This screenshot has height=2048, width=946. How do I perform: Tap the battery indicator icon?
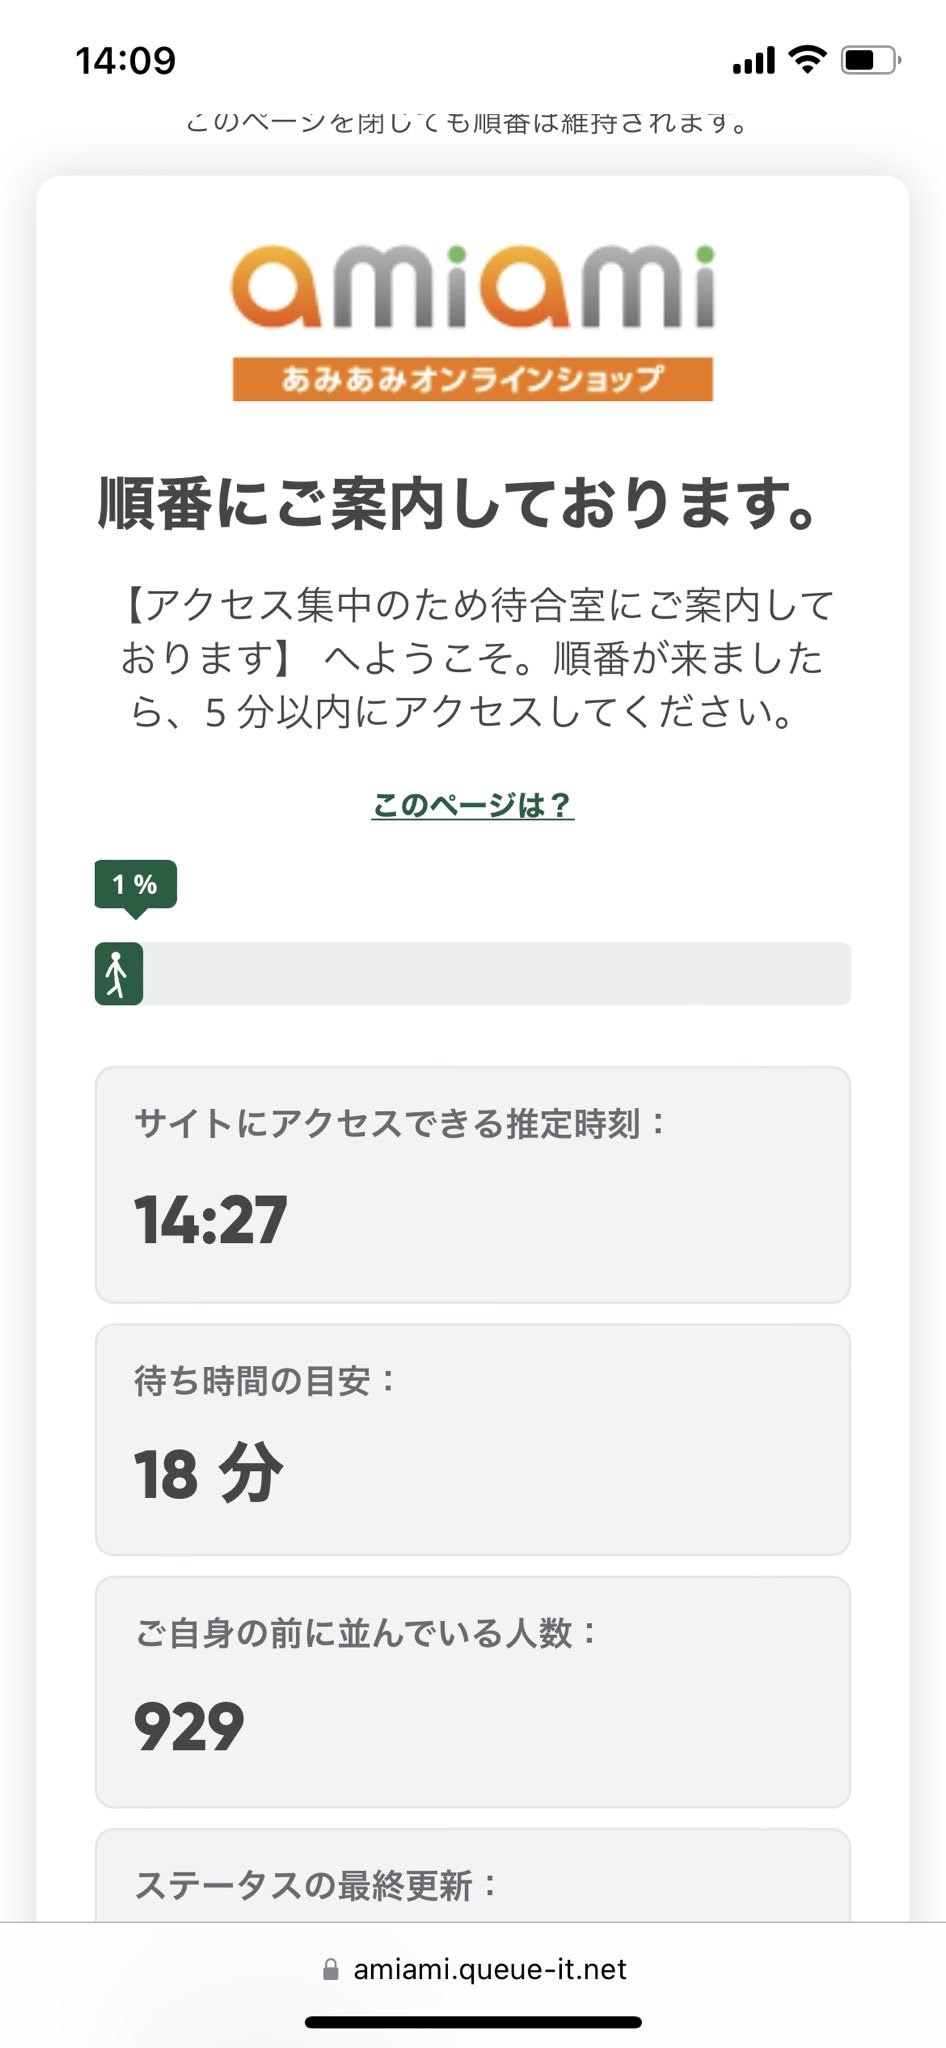870,60
